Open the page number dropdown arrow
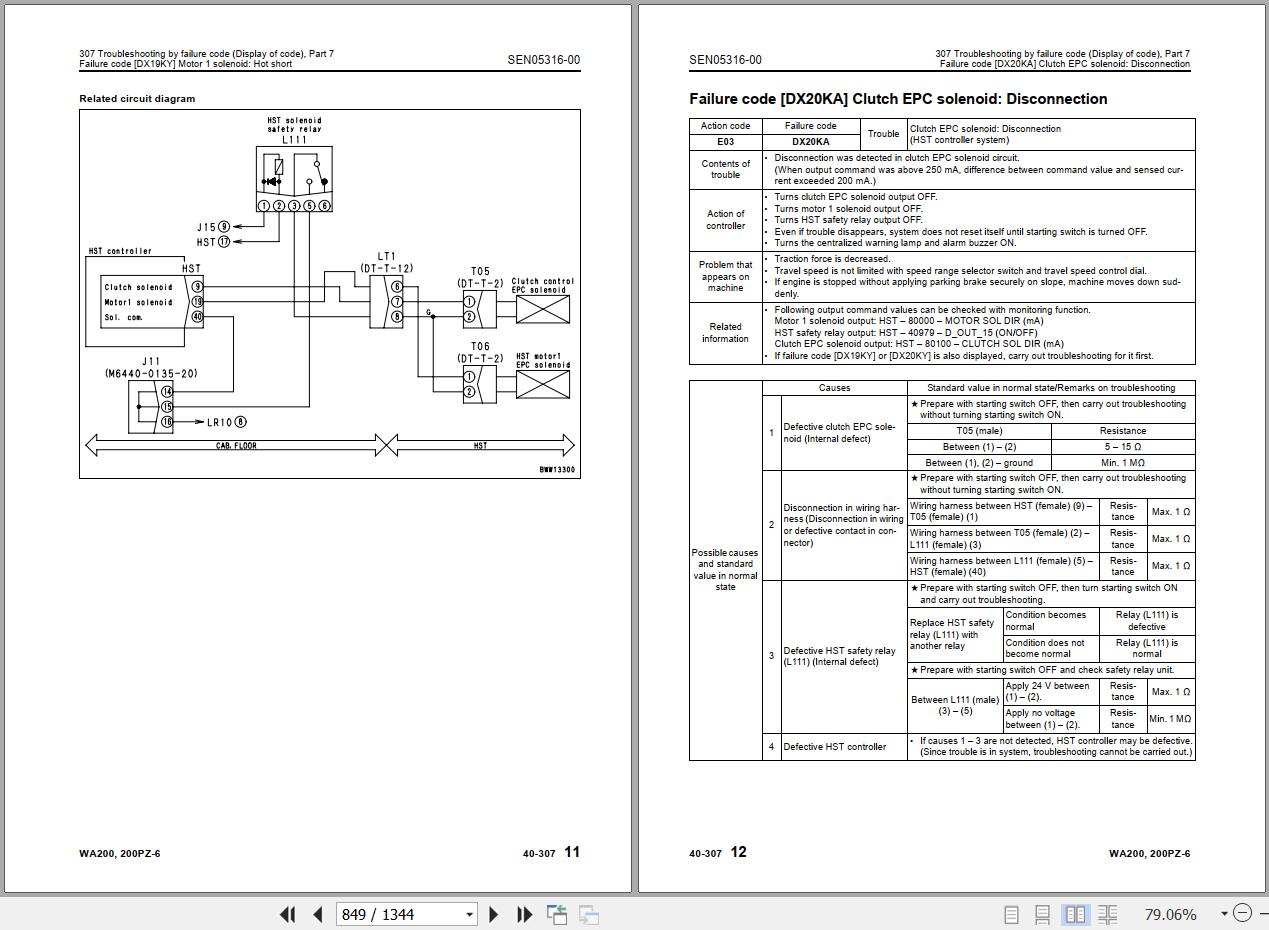The width and height of the screenshot is (1269, 930). pyautogui.click(x=469, y=914)
